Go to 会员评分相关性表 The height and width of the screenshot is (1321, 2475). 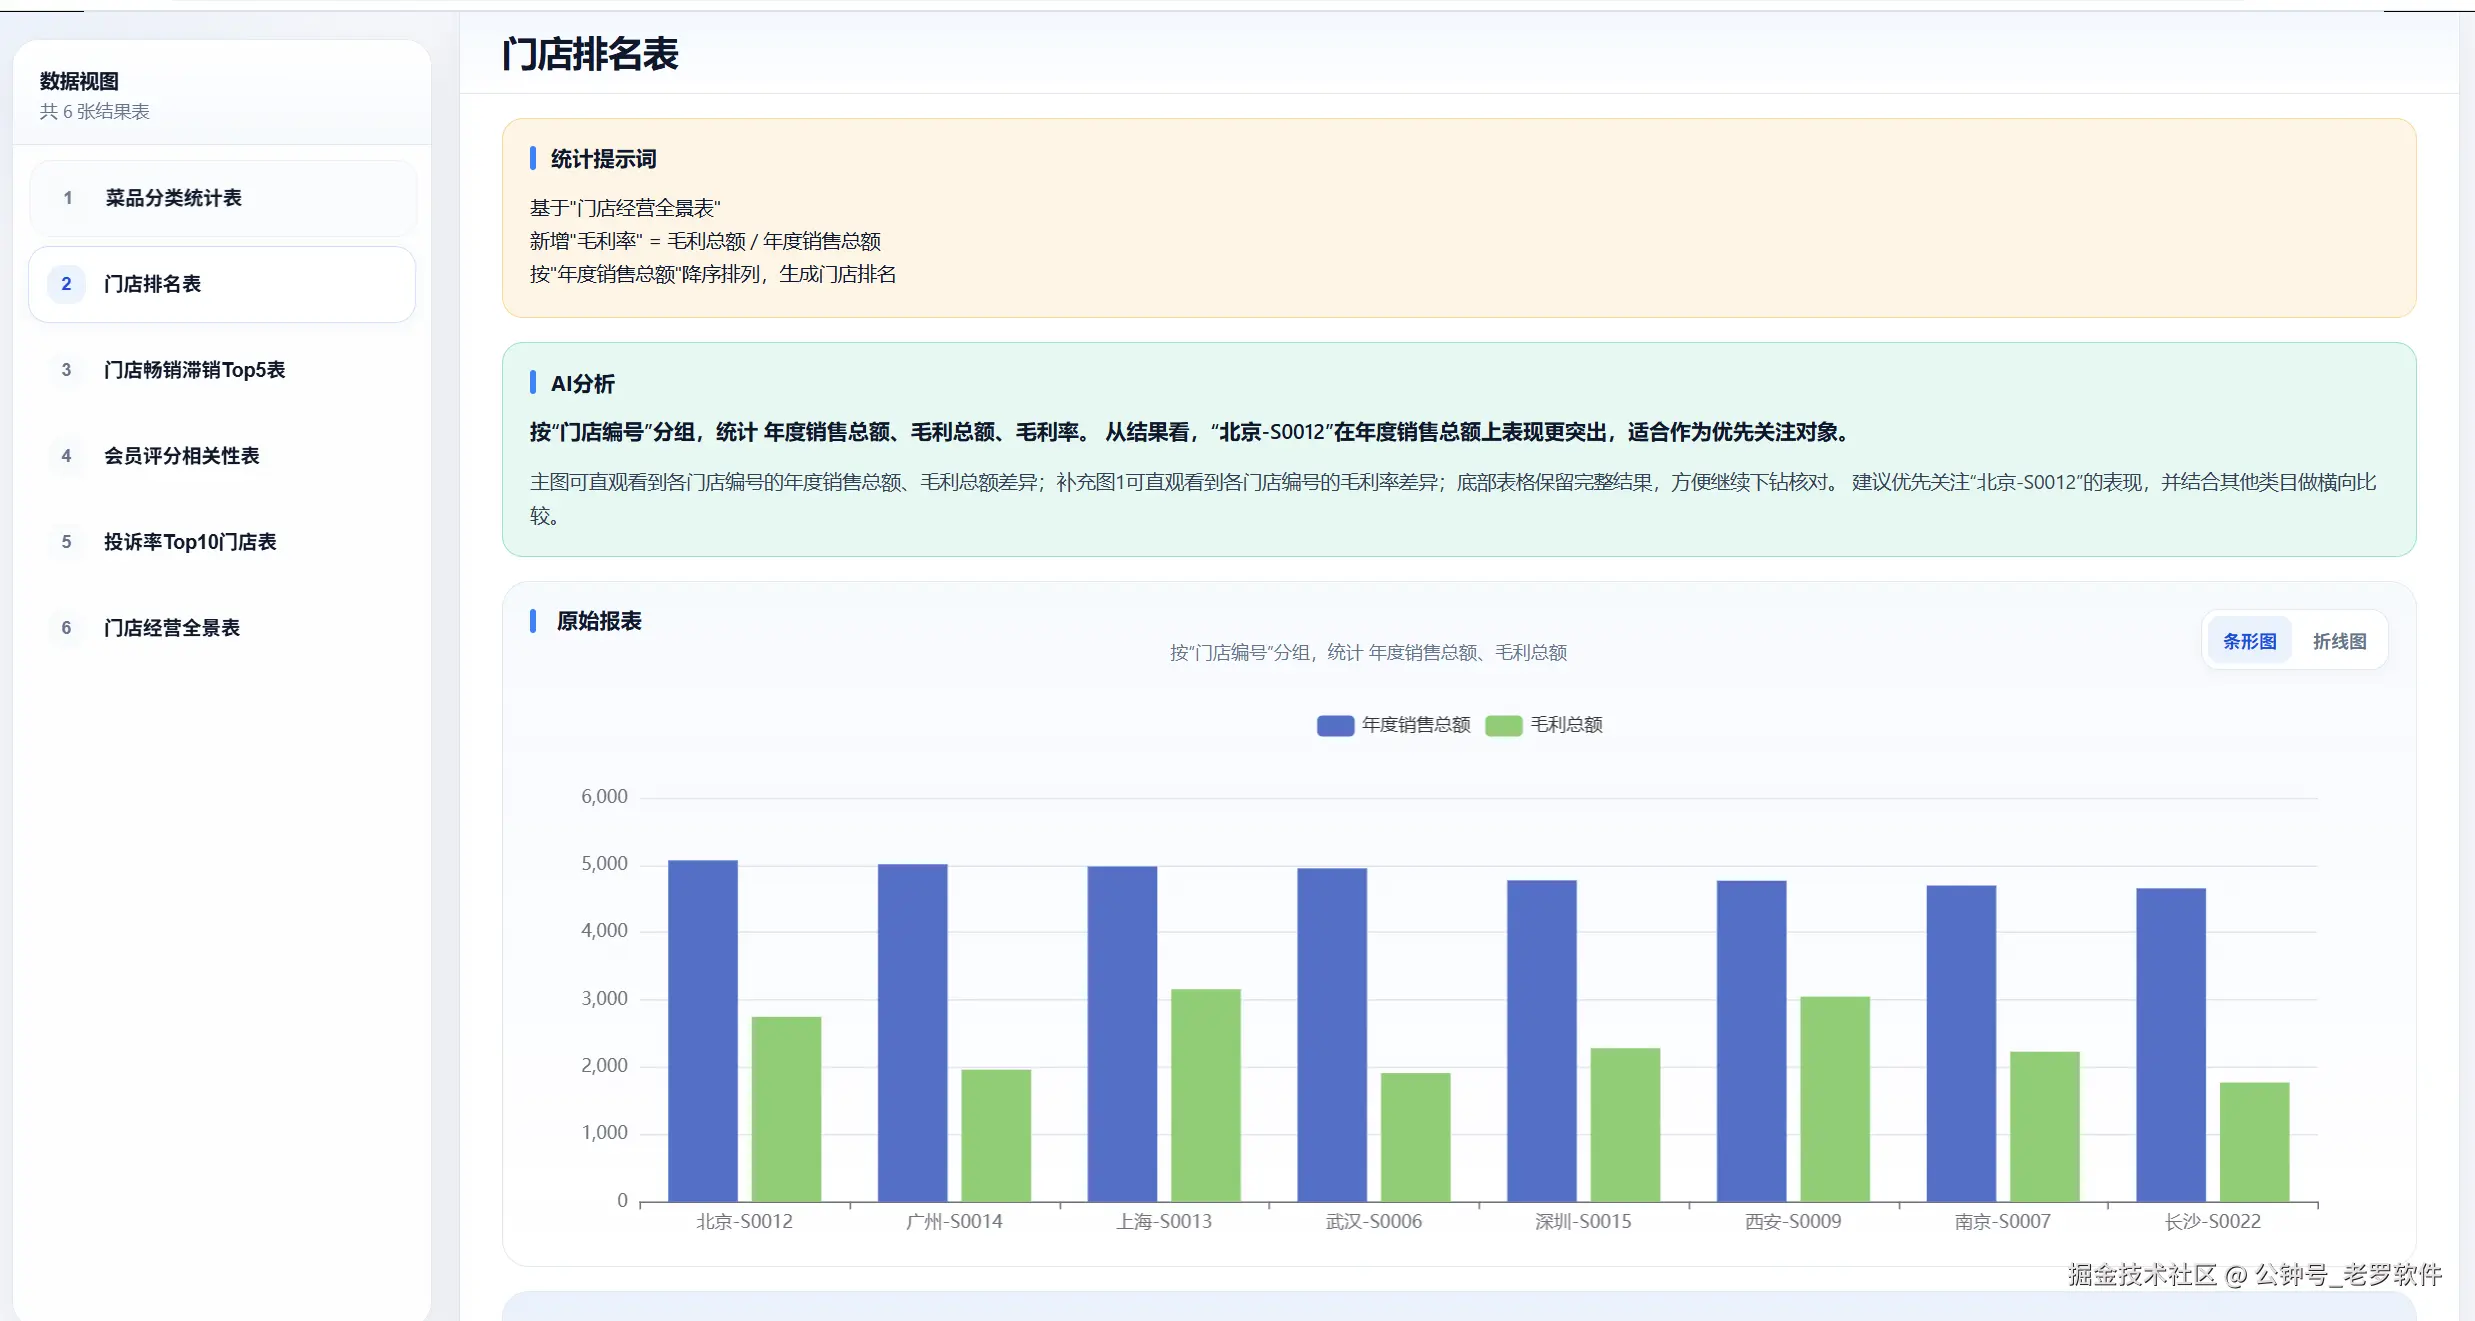(222, 456)
